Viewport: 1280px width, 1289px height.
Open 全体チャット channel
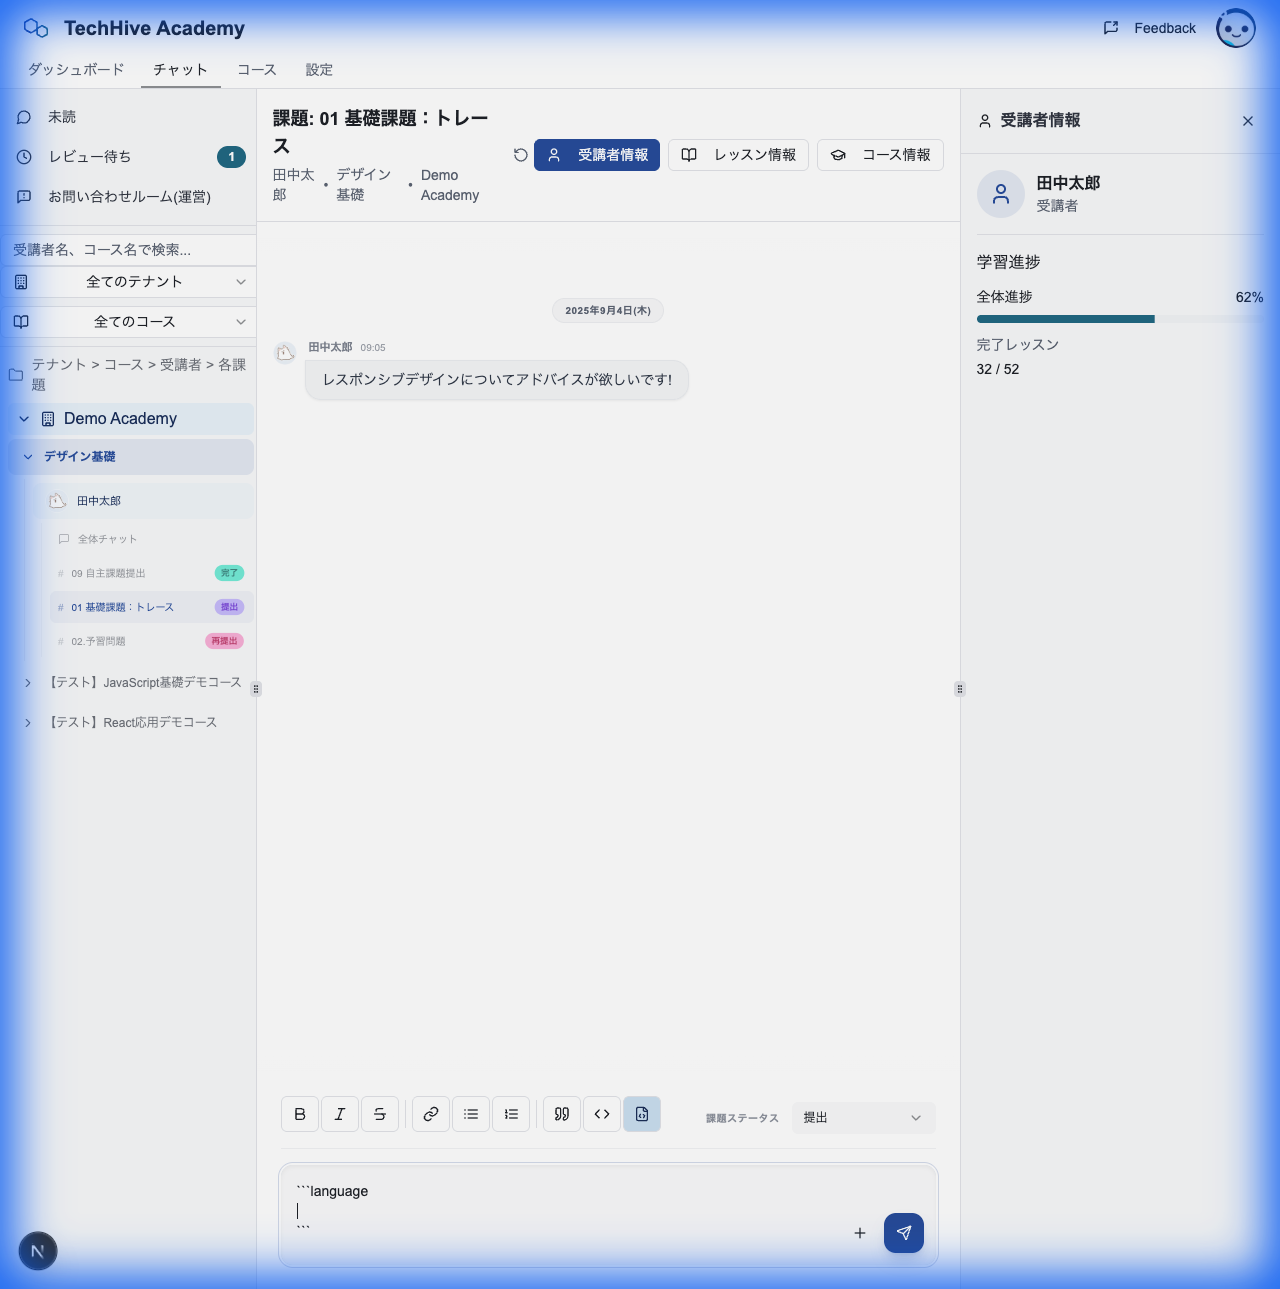(151, 539)
